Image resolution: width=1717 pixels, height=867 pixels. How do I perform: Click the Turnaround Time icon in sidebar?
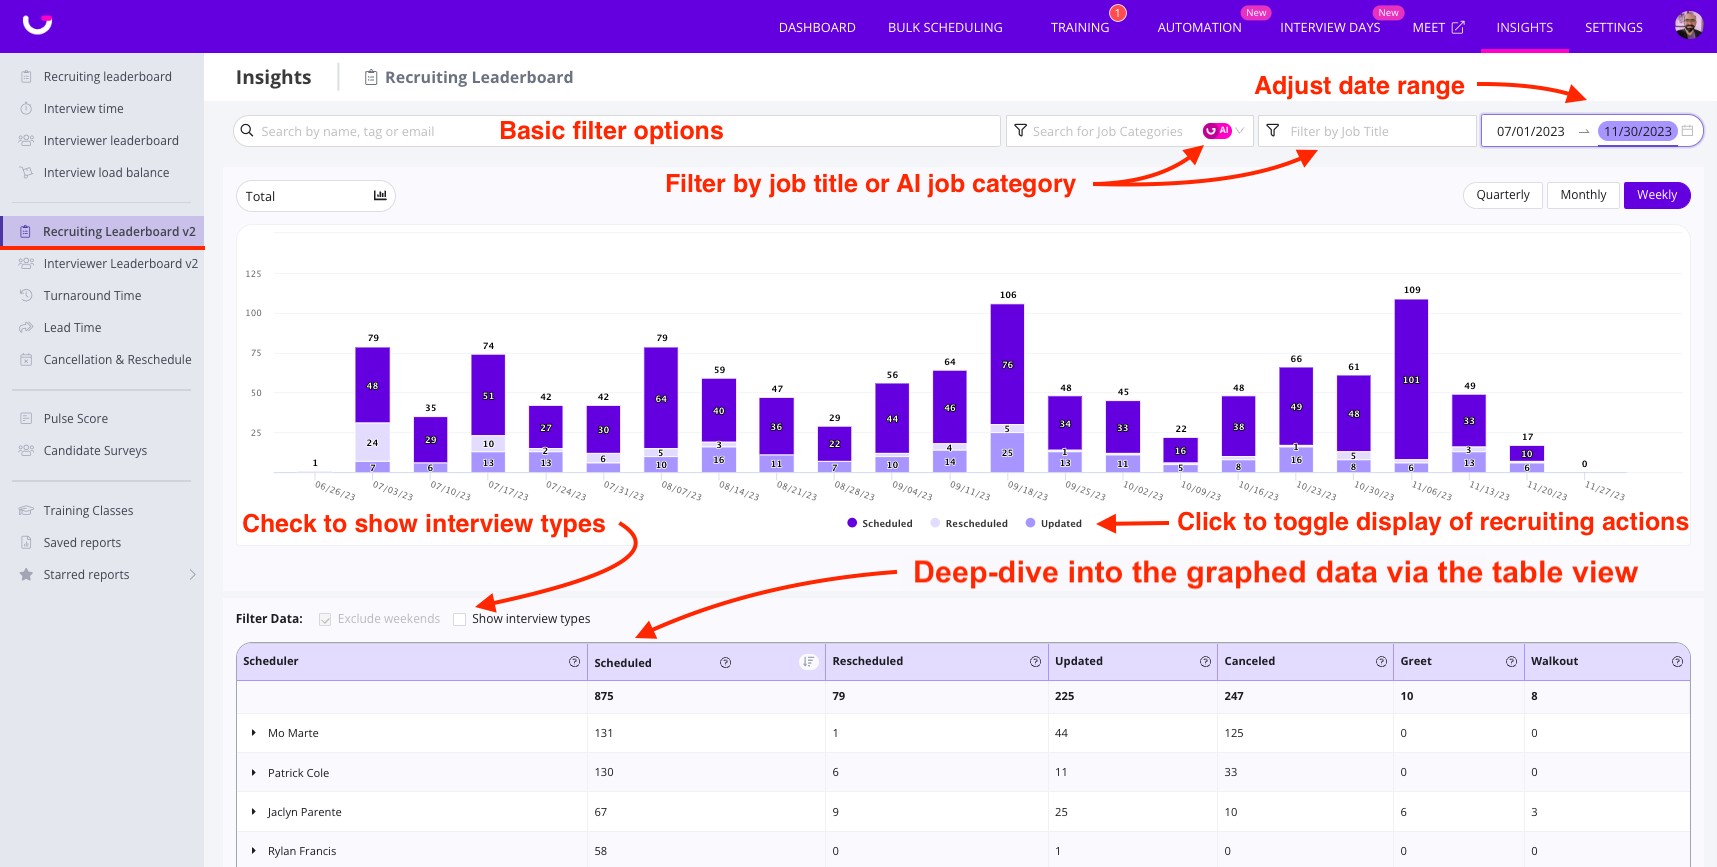[26, 296]
